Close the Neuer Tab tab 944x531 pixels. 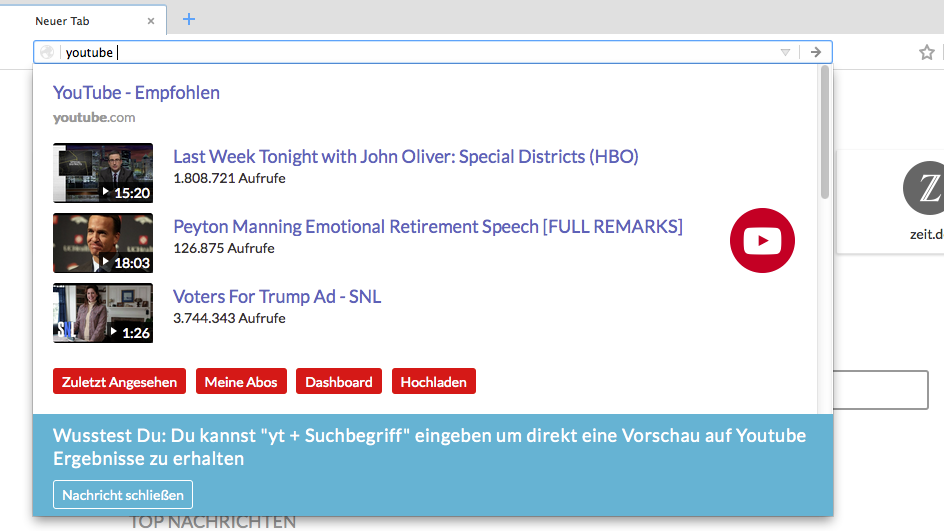click(x=151, y=20)
